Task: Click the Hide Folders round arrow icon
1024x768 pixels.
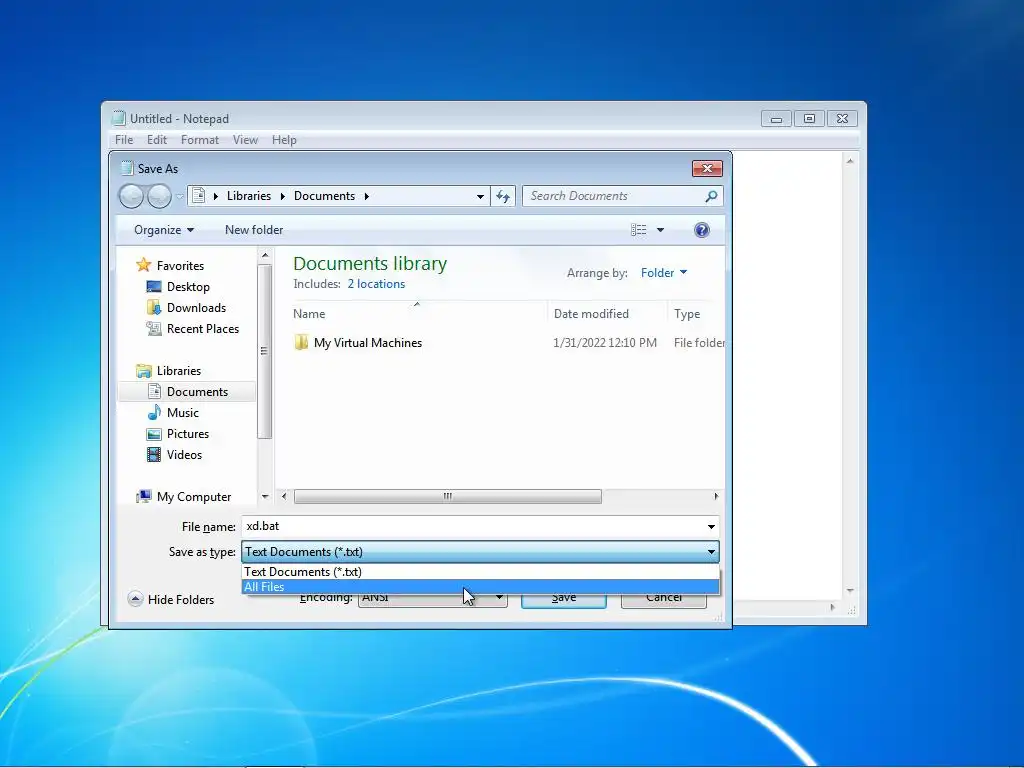Action: pyautogui.click(x=135, y=599)
